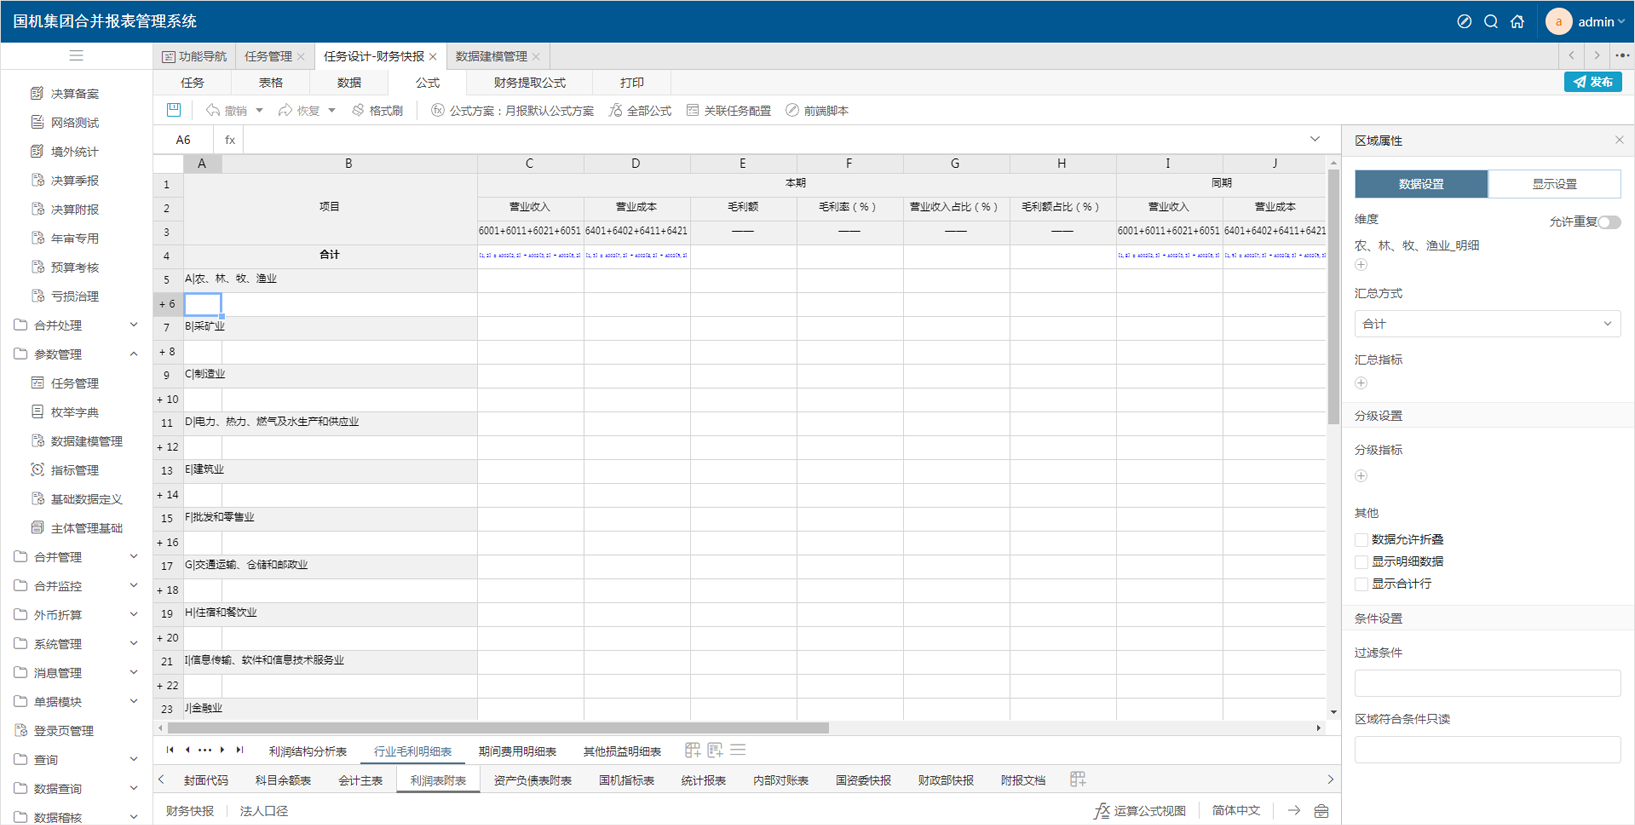This screenshot has height=825, width=1635.
Task: Switch to the 财务提取公式 tab
Action: click(x=529, y=83)
